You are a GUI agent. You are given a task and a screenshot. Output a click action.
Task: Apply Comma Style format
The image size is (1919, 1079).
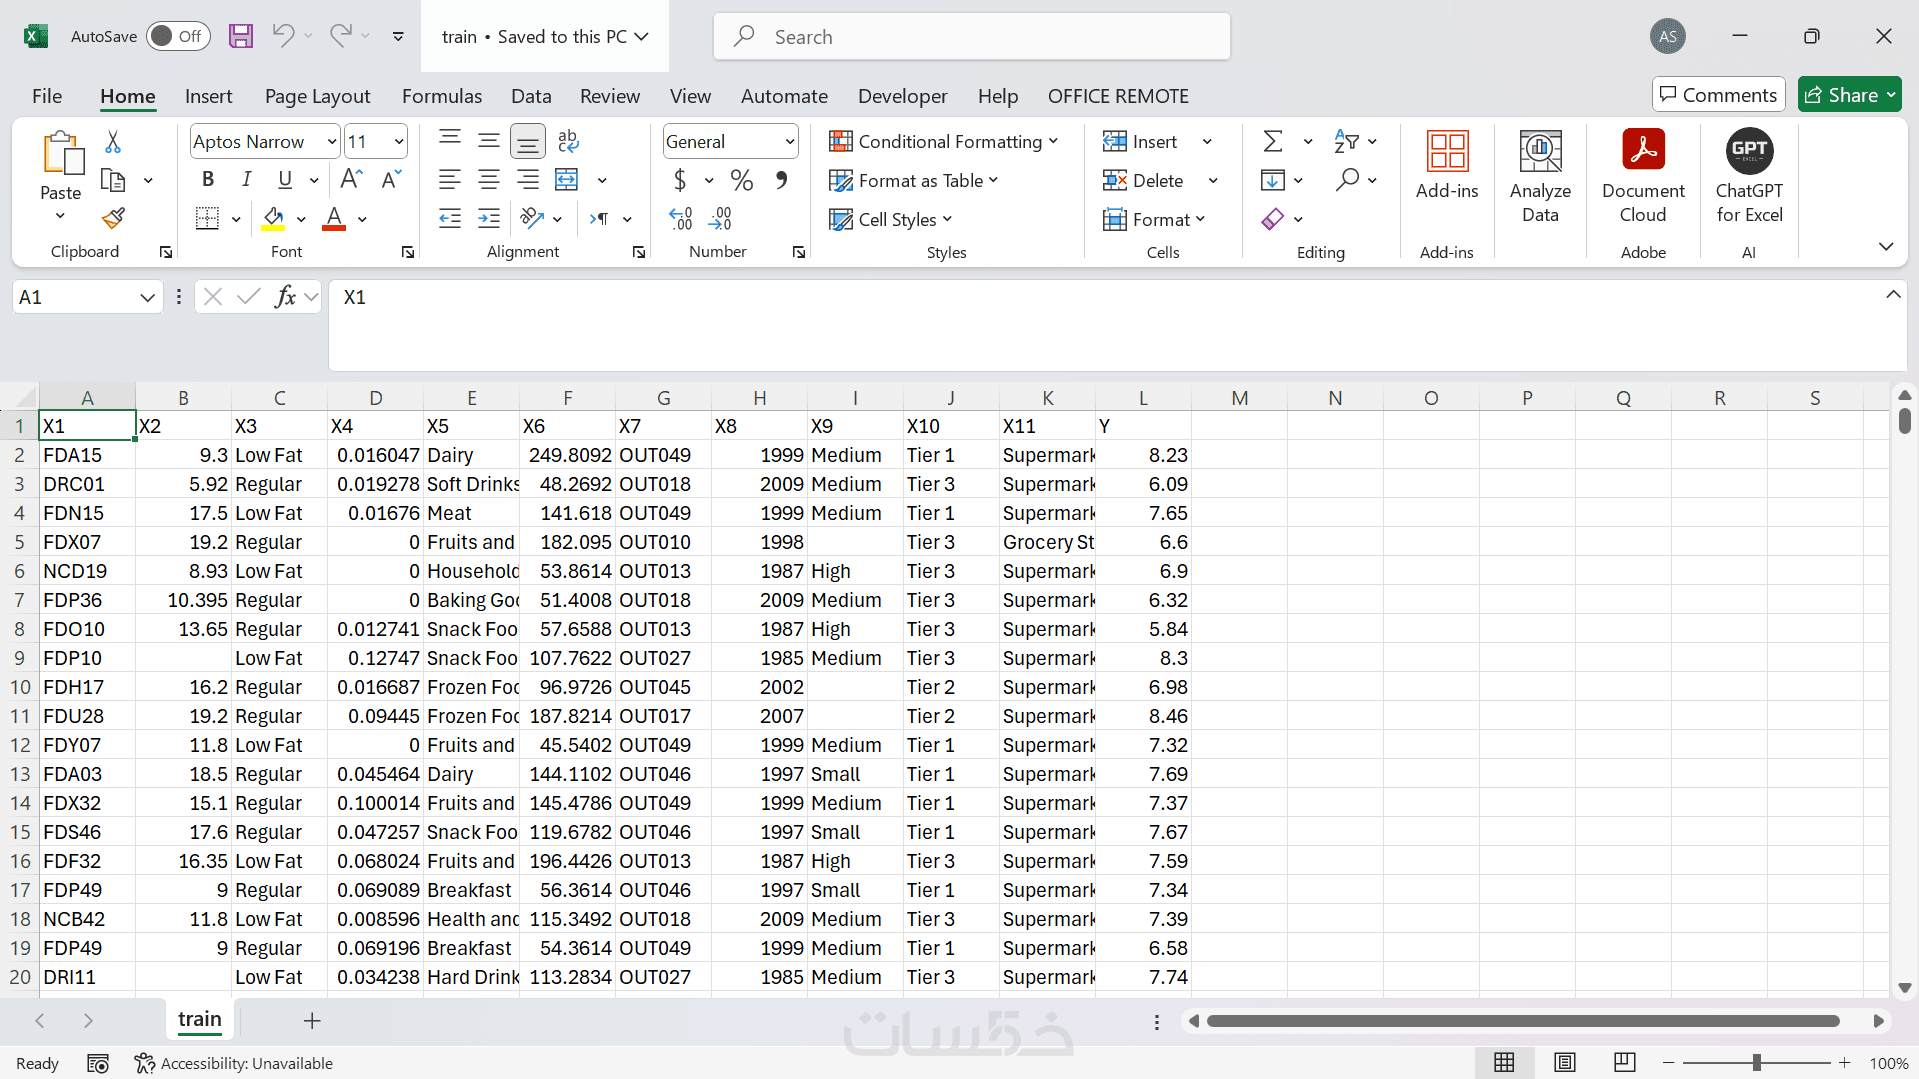(x=782, y=180)
